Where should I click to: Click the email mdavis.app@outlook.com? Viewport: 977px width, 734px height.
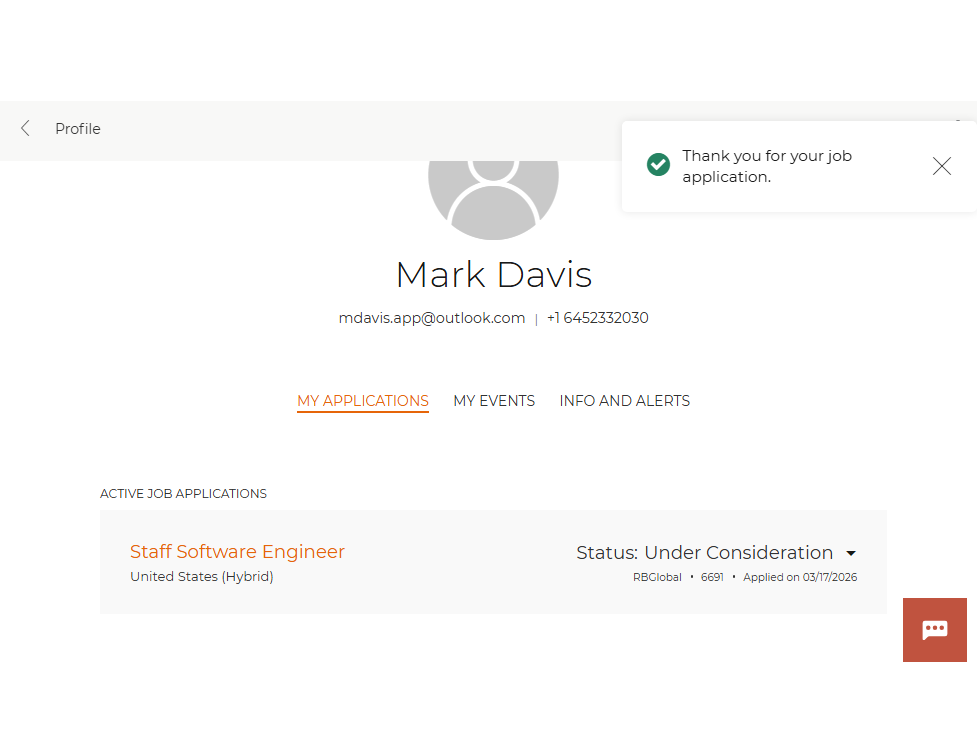tap(432, 318)
